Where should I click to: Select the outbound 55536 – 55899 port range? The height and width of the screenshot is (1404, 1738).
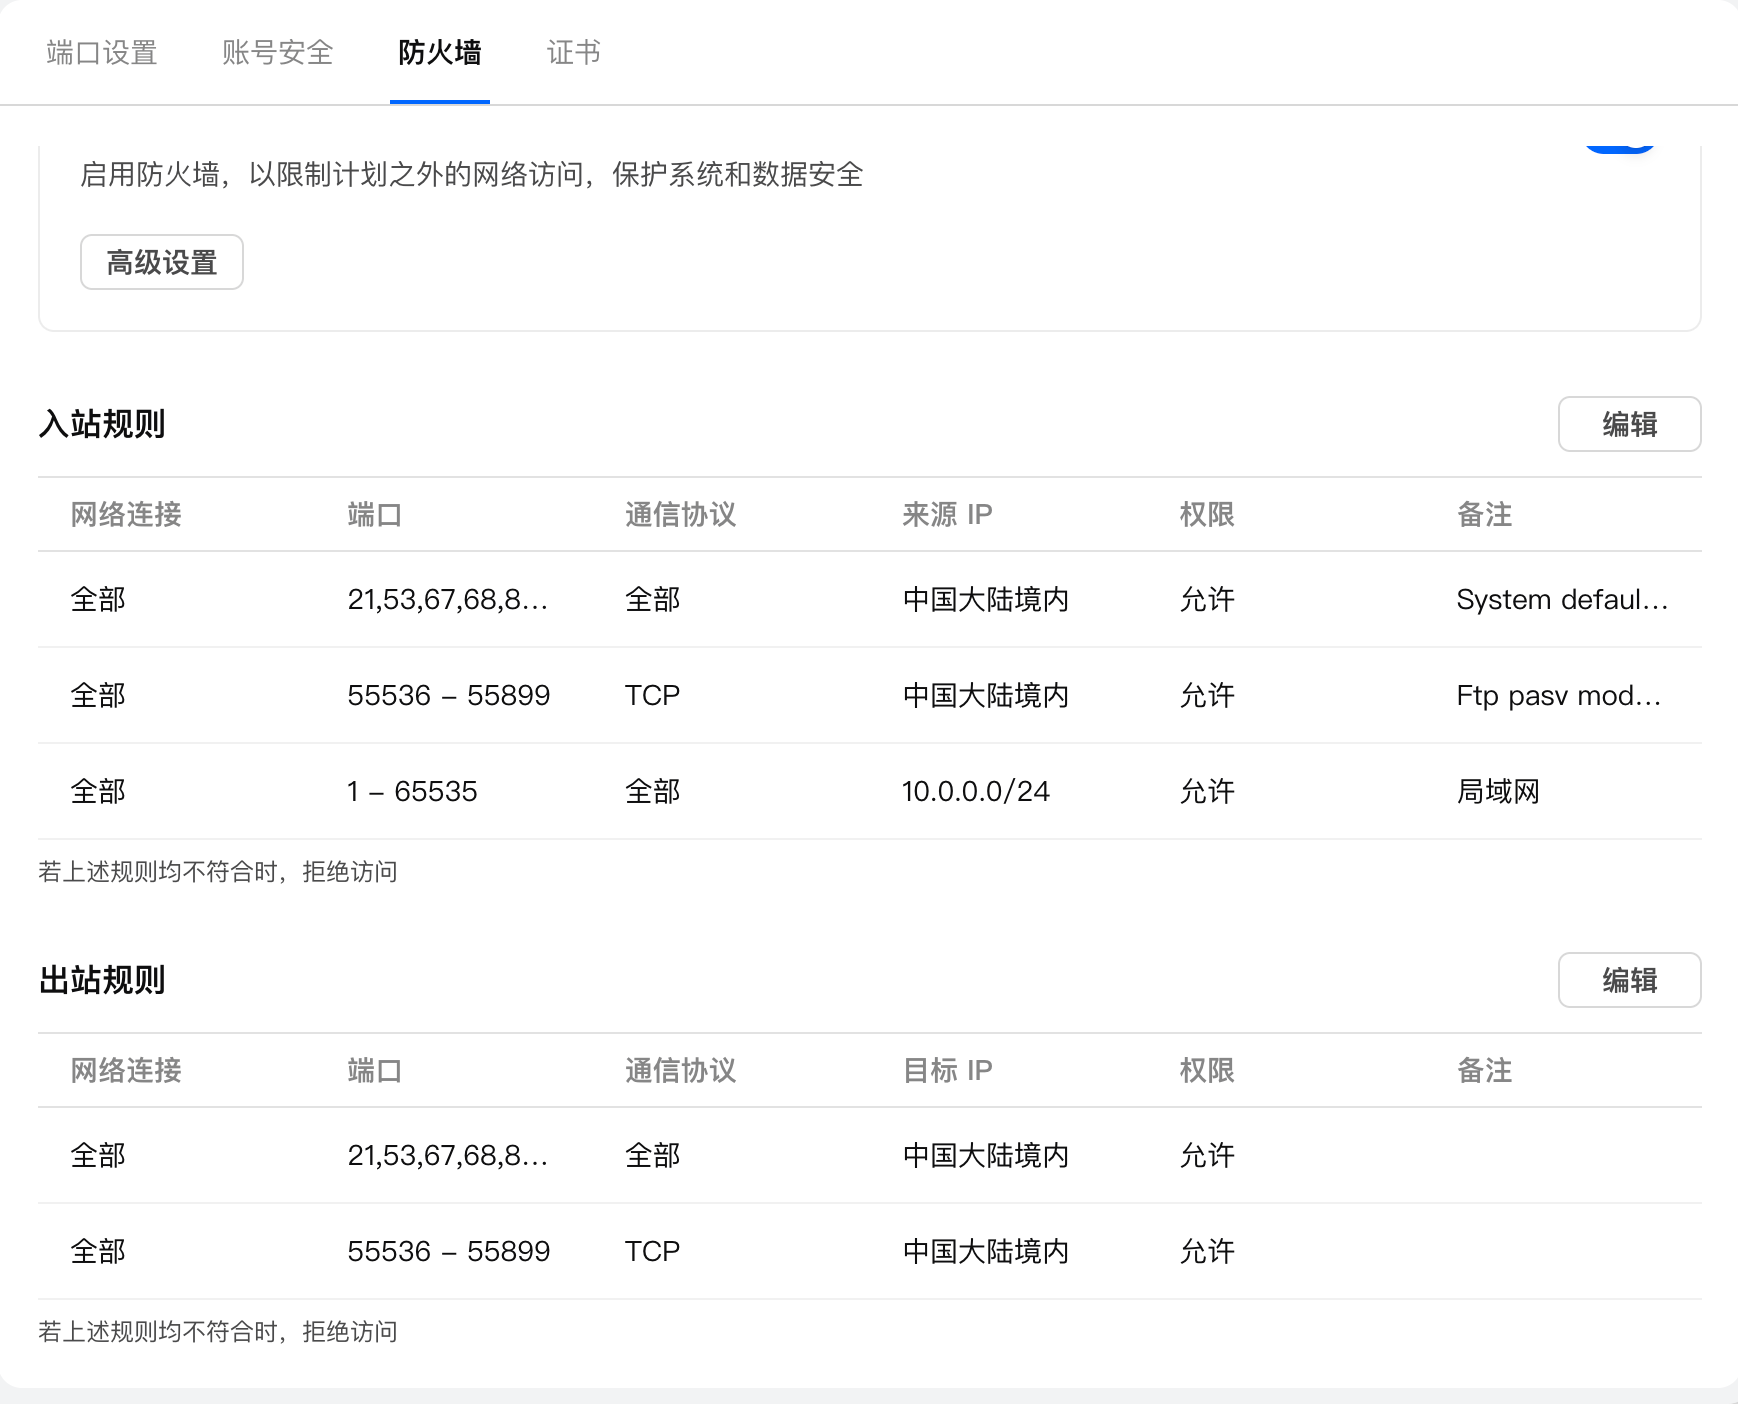click(x=448, y=1252)
